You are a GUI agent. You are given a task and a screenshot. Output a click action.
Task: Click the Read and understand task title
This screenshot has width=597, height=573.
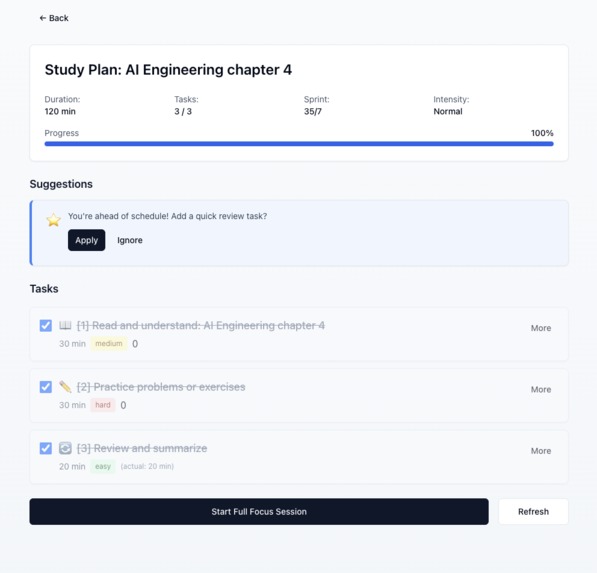tap(201, 326)
